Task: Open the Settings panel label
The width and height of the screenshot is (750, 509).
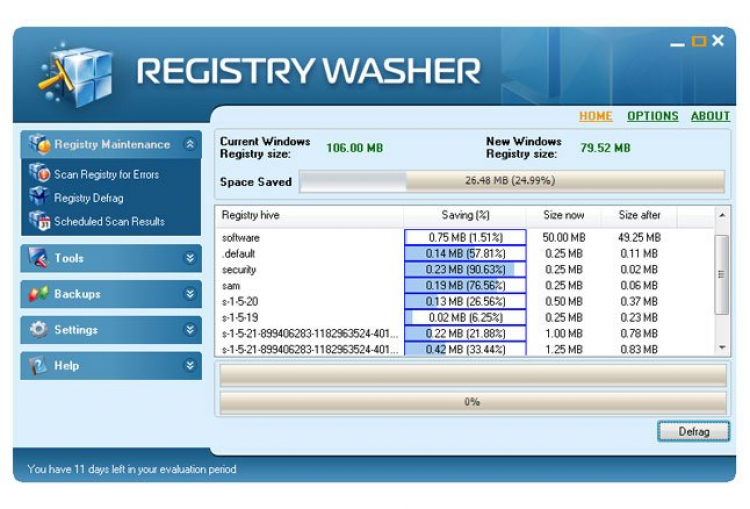Action: (x=76, y=330)
